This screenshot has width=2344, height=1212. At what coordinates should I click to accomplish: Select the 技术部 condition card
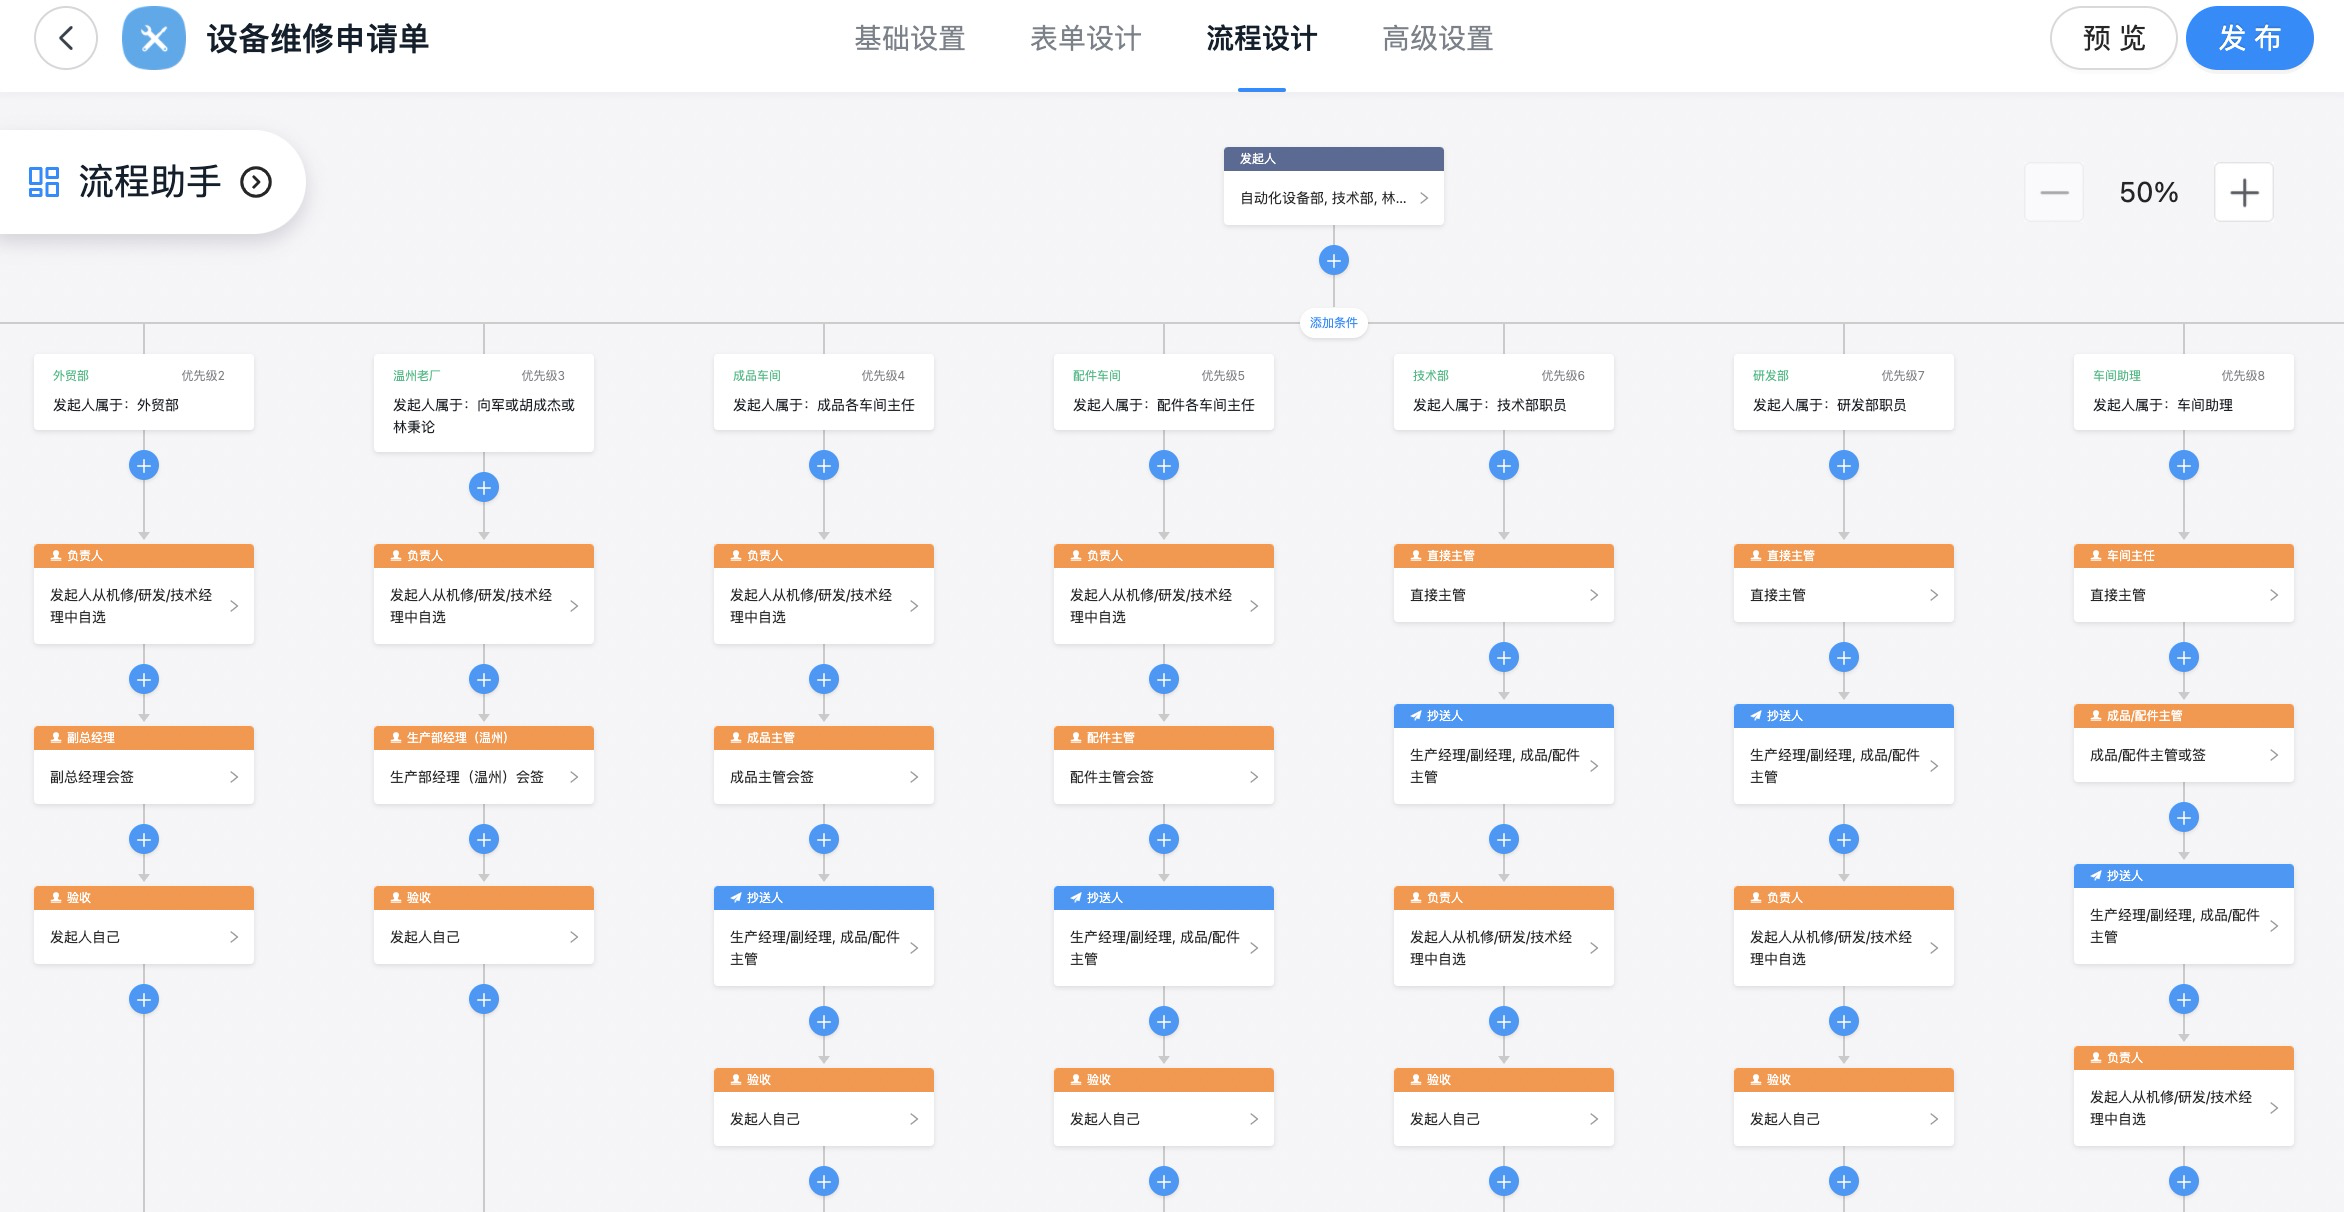coord(1503,392)
